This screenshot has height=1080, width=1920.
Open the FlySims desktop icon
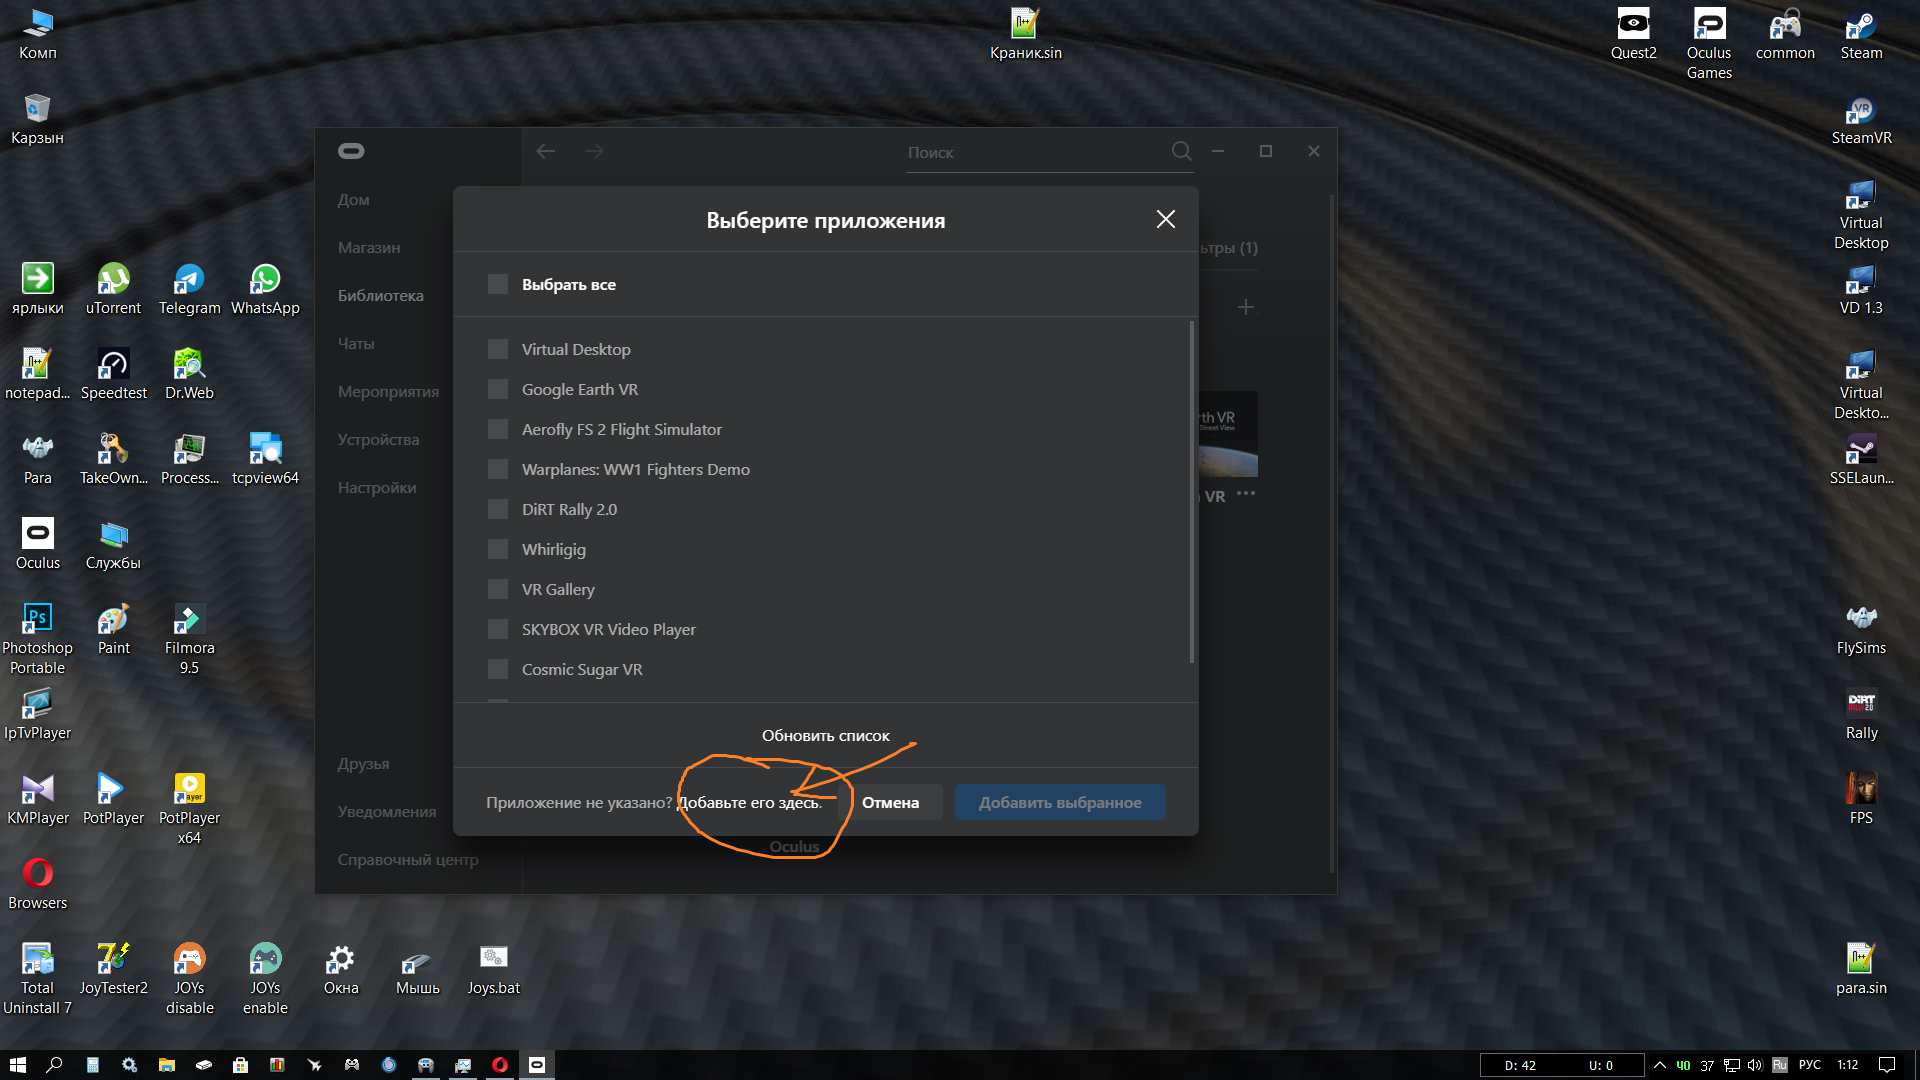point(1861,630)
